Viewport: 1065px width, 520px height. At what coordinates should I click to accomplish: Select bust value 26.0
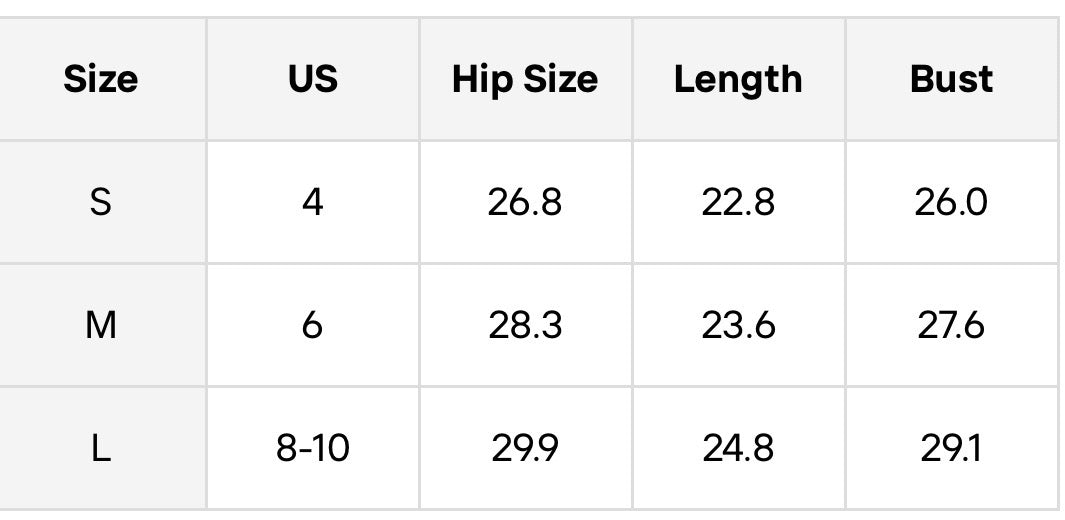[951, 202]
